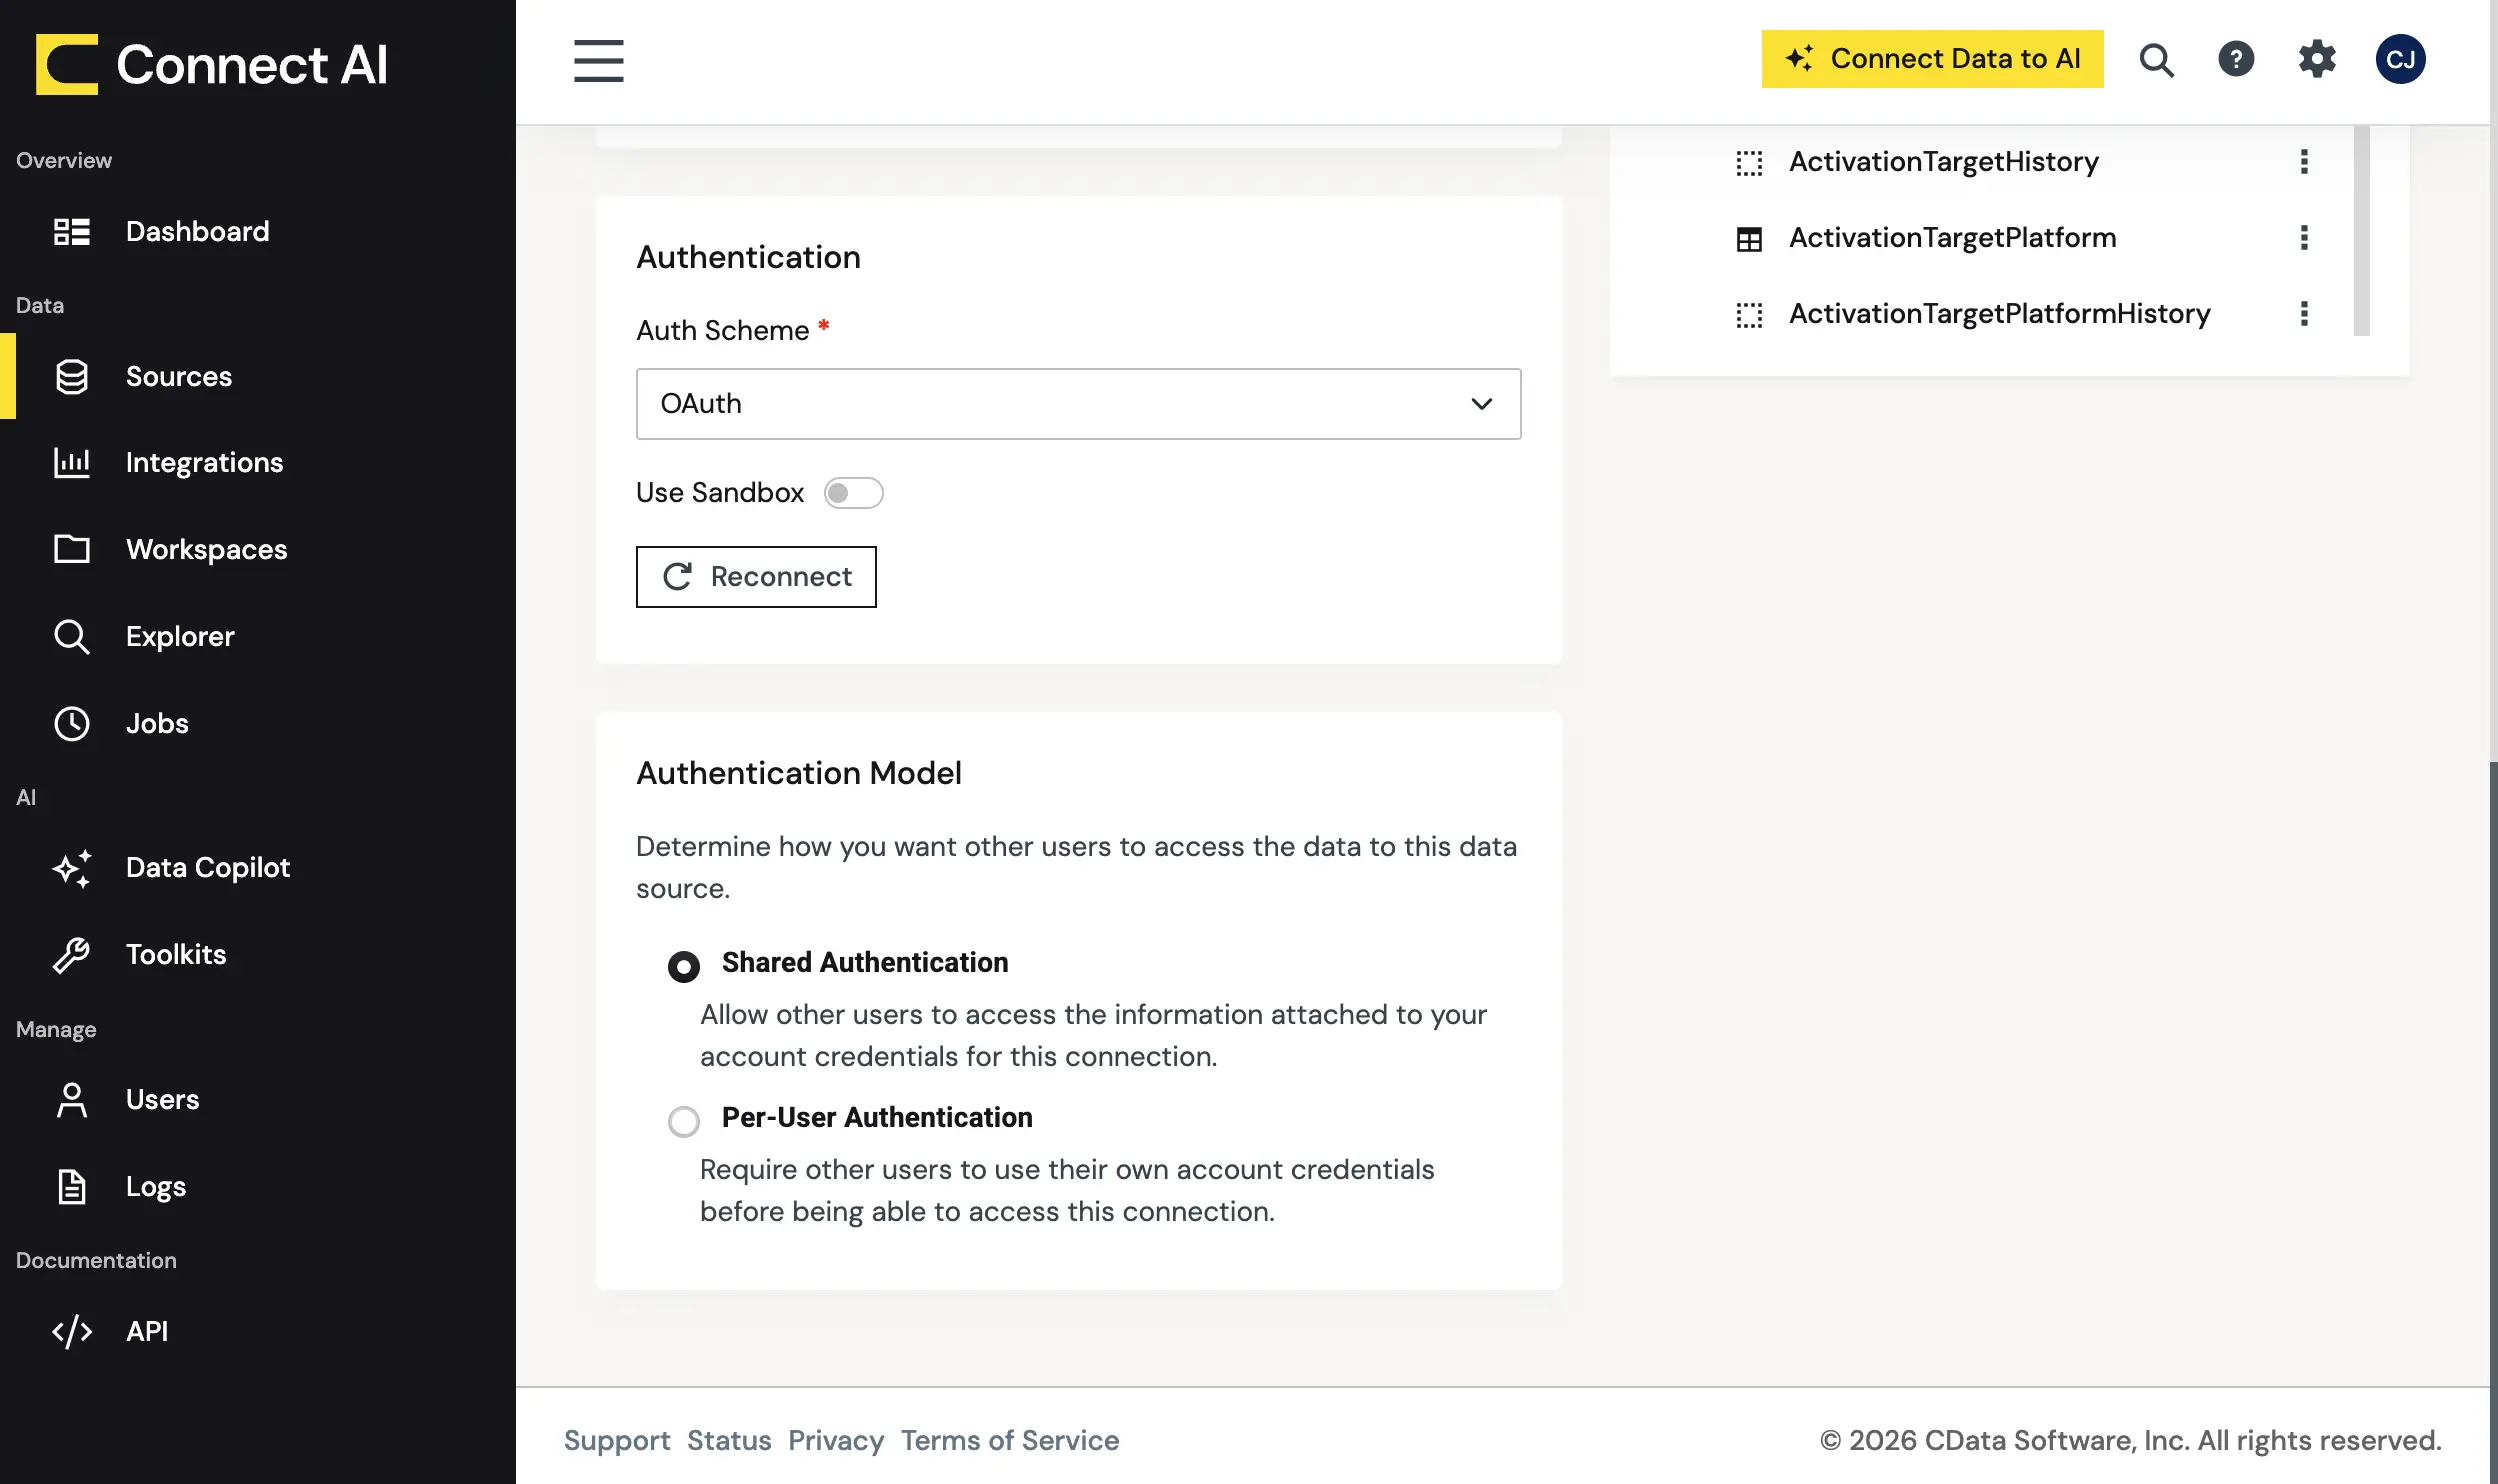Open more options for ActivationTargetPlatformHistory
This screenshot has height=1484, width=2498.
[2304, 314]
